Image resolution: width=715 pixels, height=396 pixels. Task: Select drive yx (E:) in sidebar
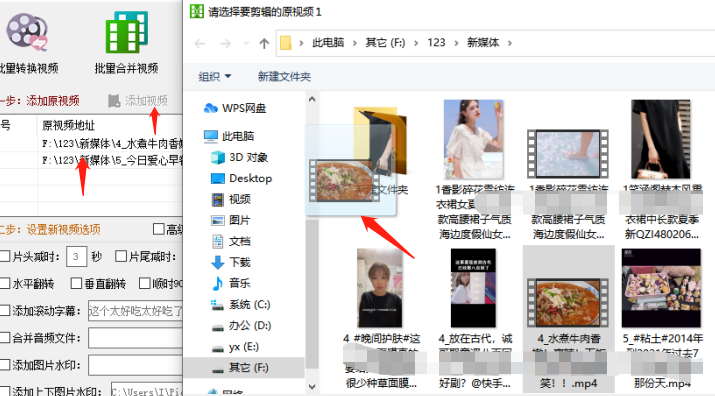coord(235,347)
